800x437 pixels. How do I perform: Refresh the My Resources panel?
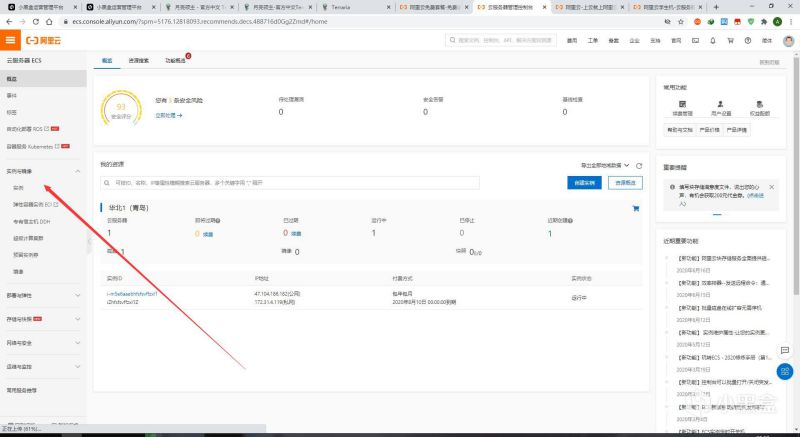tap(639, 166)
